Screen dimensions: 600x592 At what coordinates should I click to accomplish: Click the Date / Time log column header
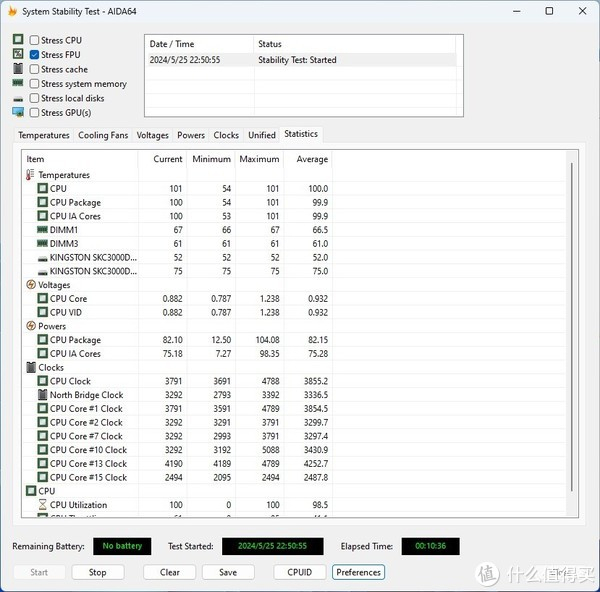(200, 44)
